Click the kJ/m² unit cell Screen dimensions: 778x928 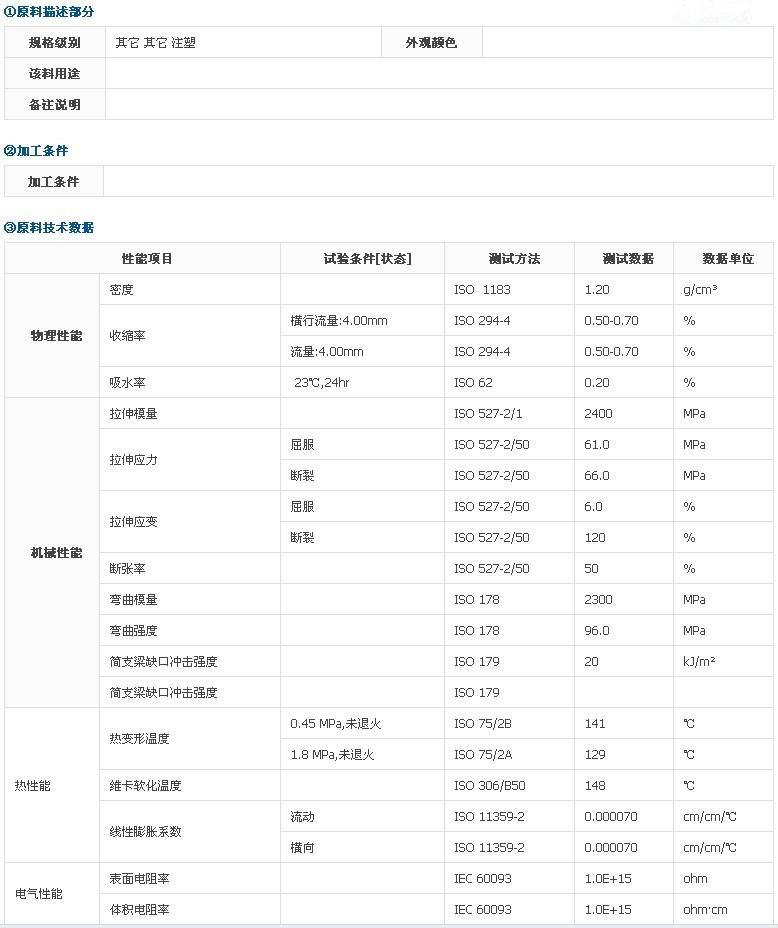[x=699, y=662]
